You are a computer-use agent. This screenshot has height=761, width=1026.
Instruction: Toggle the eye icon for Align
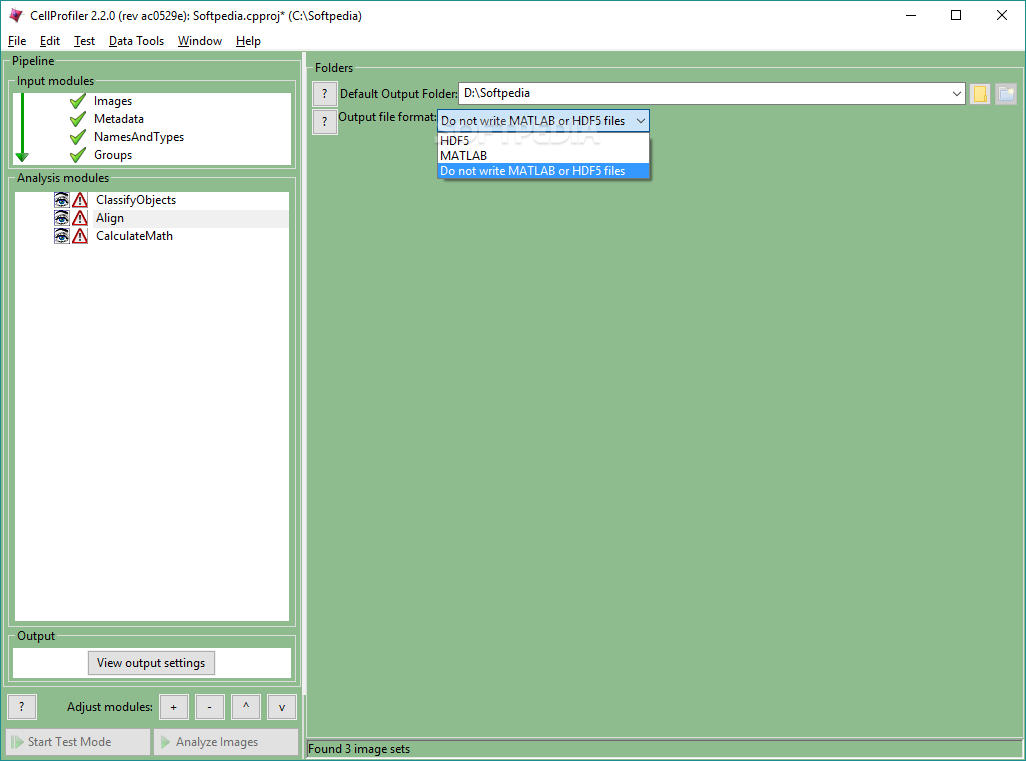[62, 218]
